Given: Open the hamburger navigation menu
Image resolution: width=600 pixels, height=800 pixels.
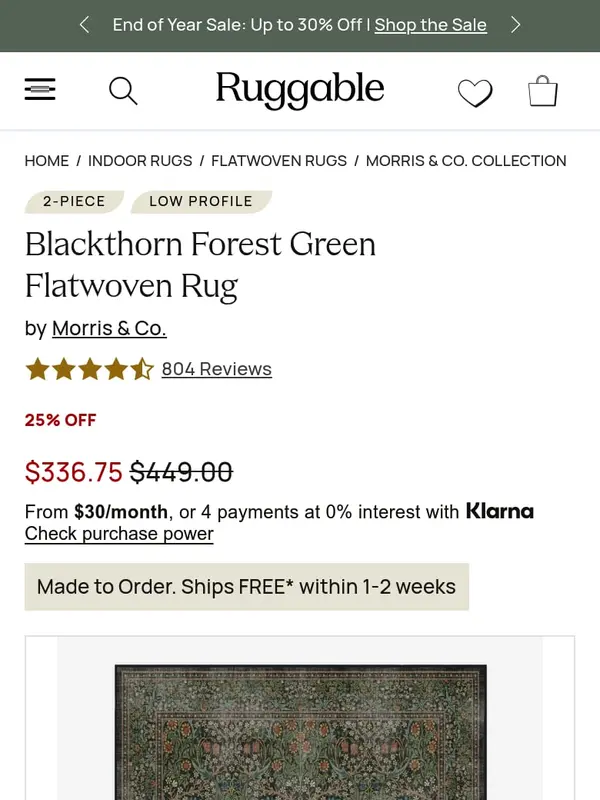Looking at the screenshot, I should (x=40, y=90).
